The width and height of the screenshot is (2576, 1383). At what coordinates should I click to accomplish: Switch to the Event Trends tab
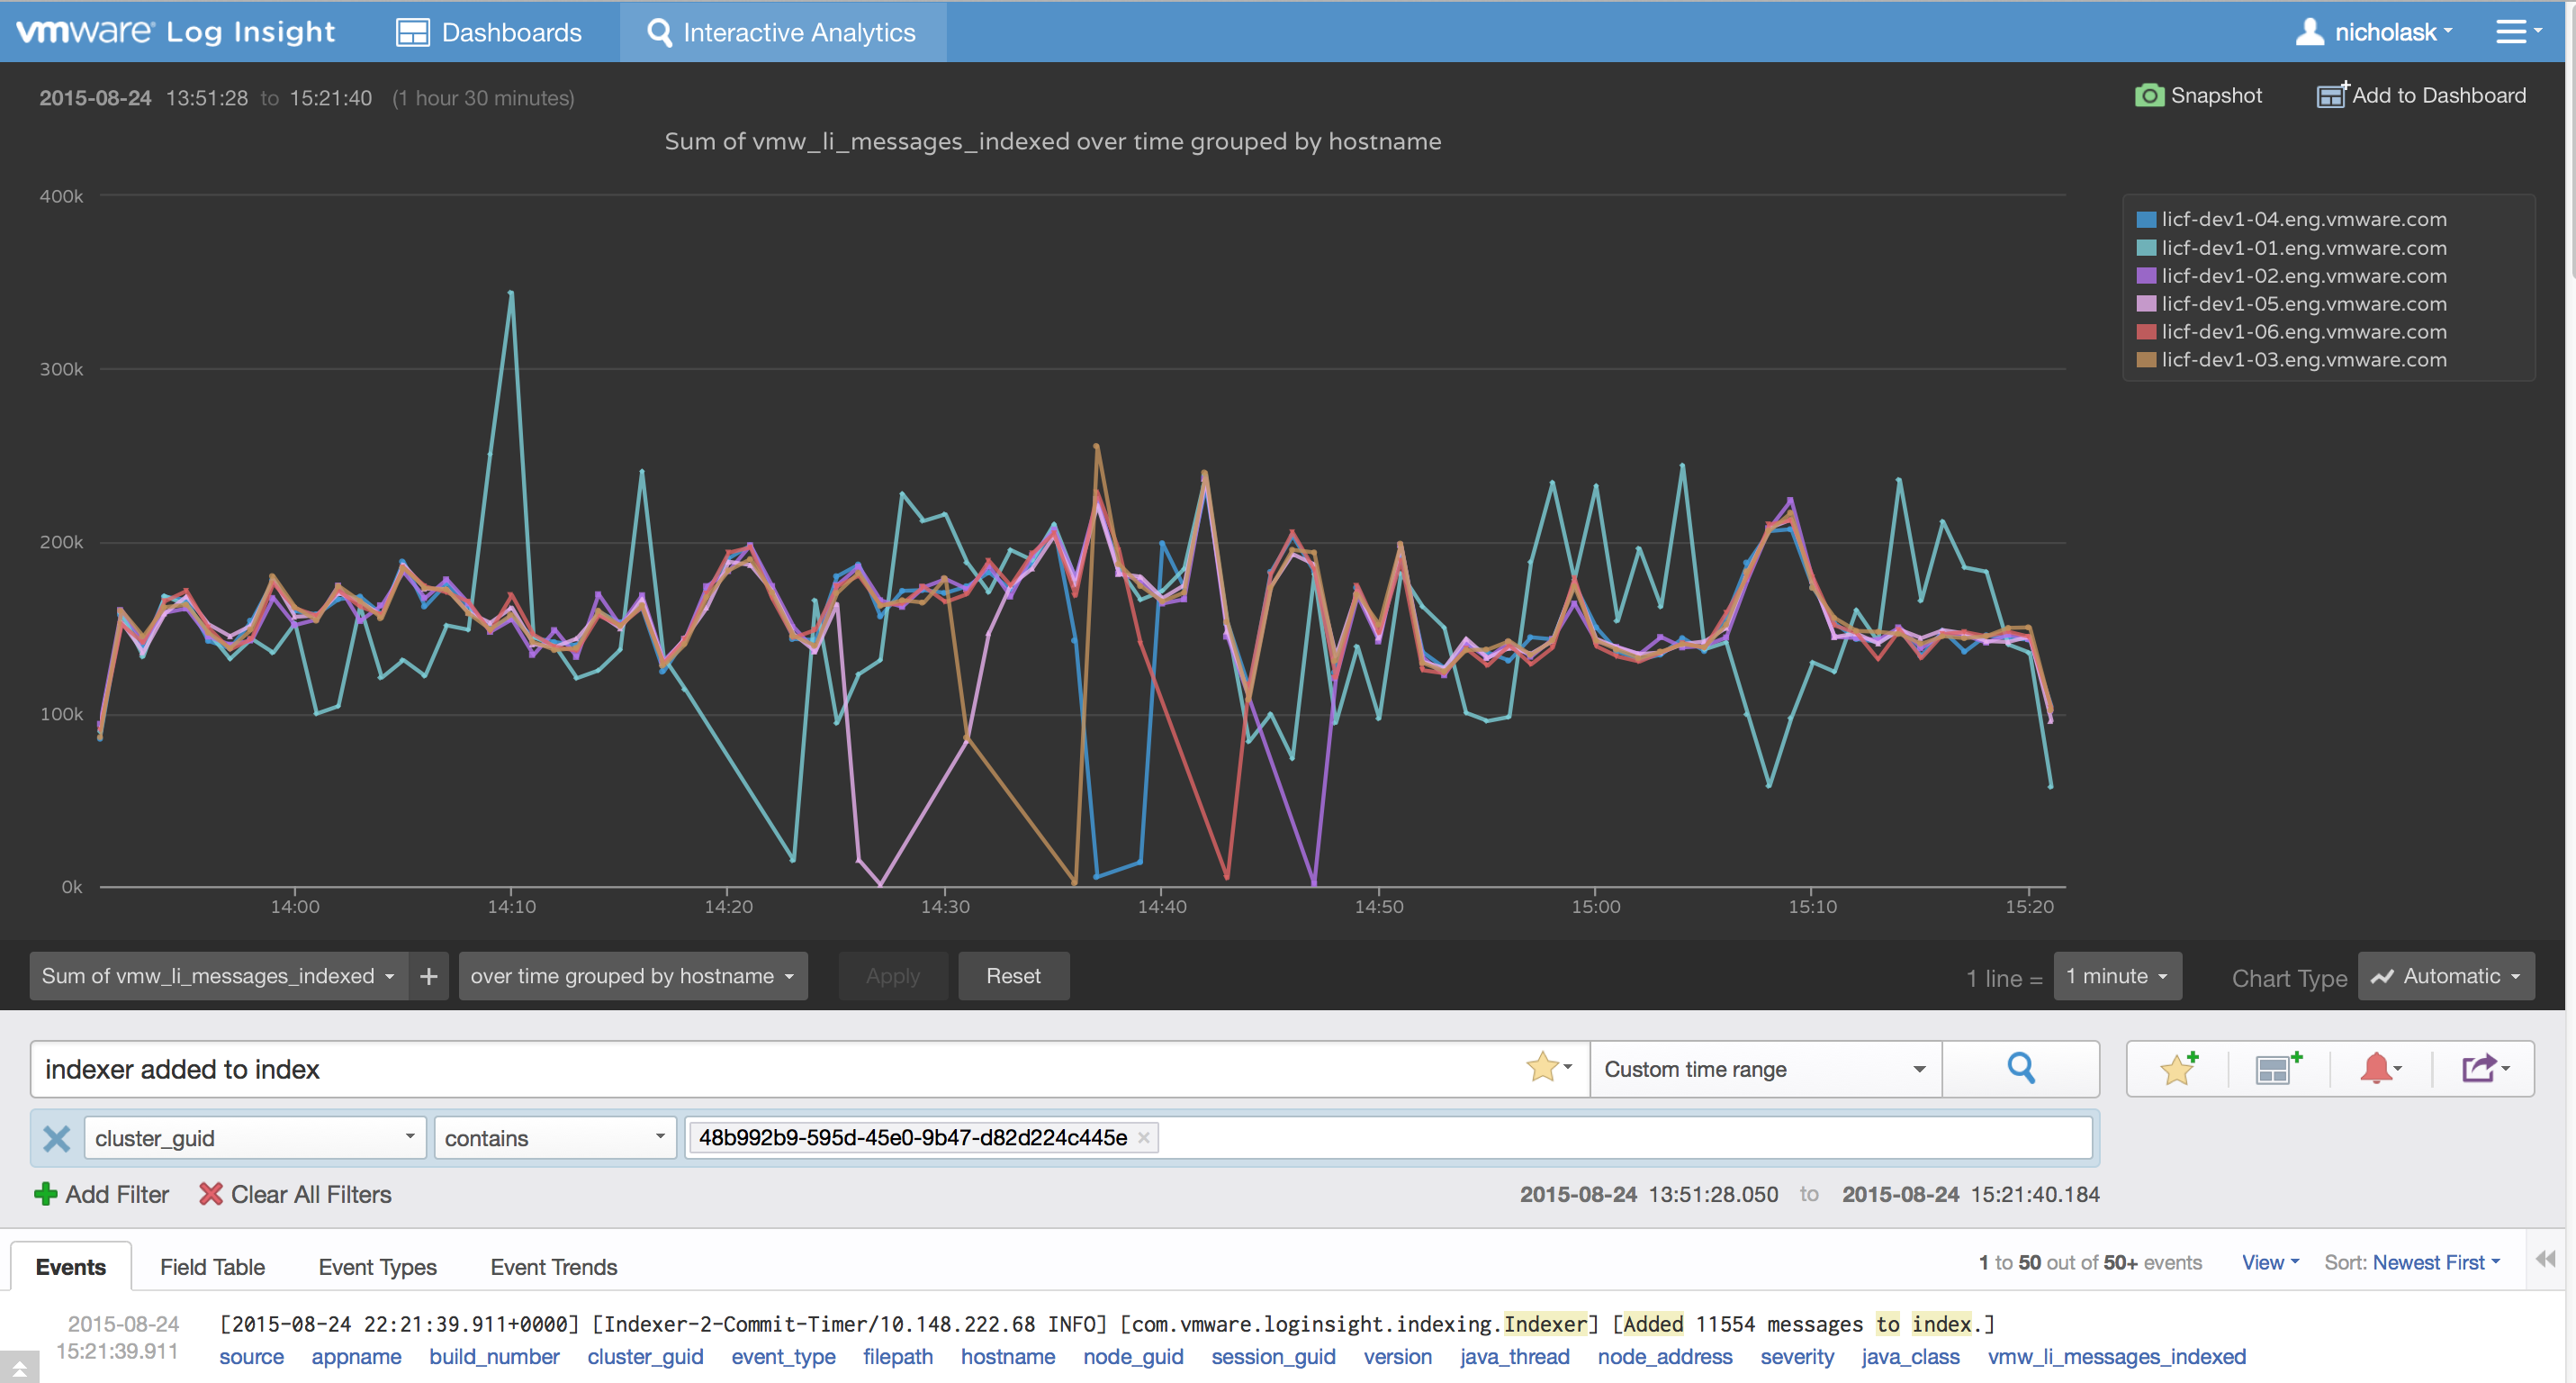(554, 1267)
